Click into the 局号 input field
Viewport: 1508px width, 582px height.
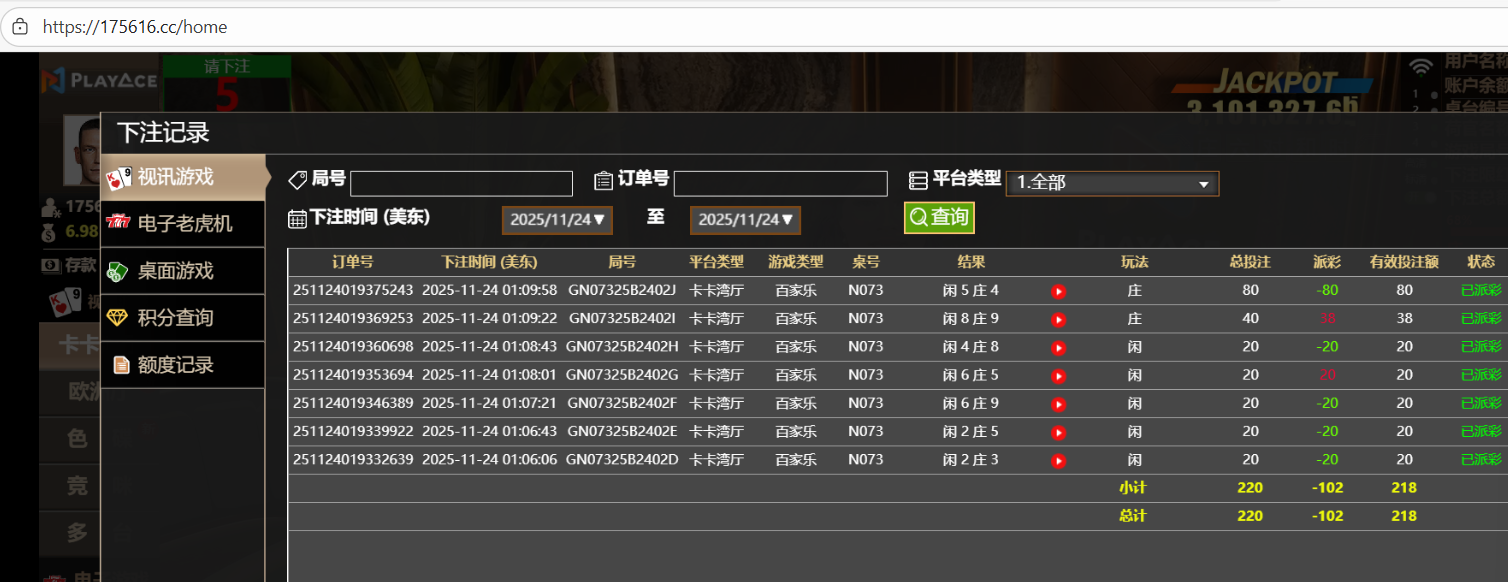point(461,184)
